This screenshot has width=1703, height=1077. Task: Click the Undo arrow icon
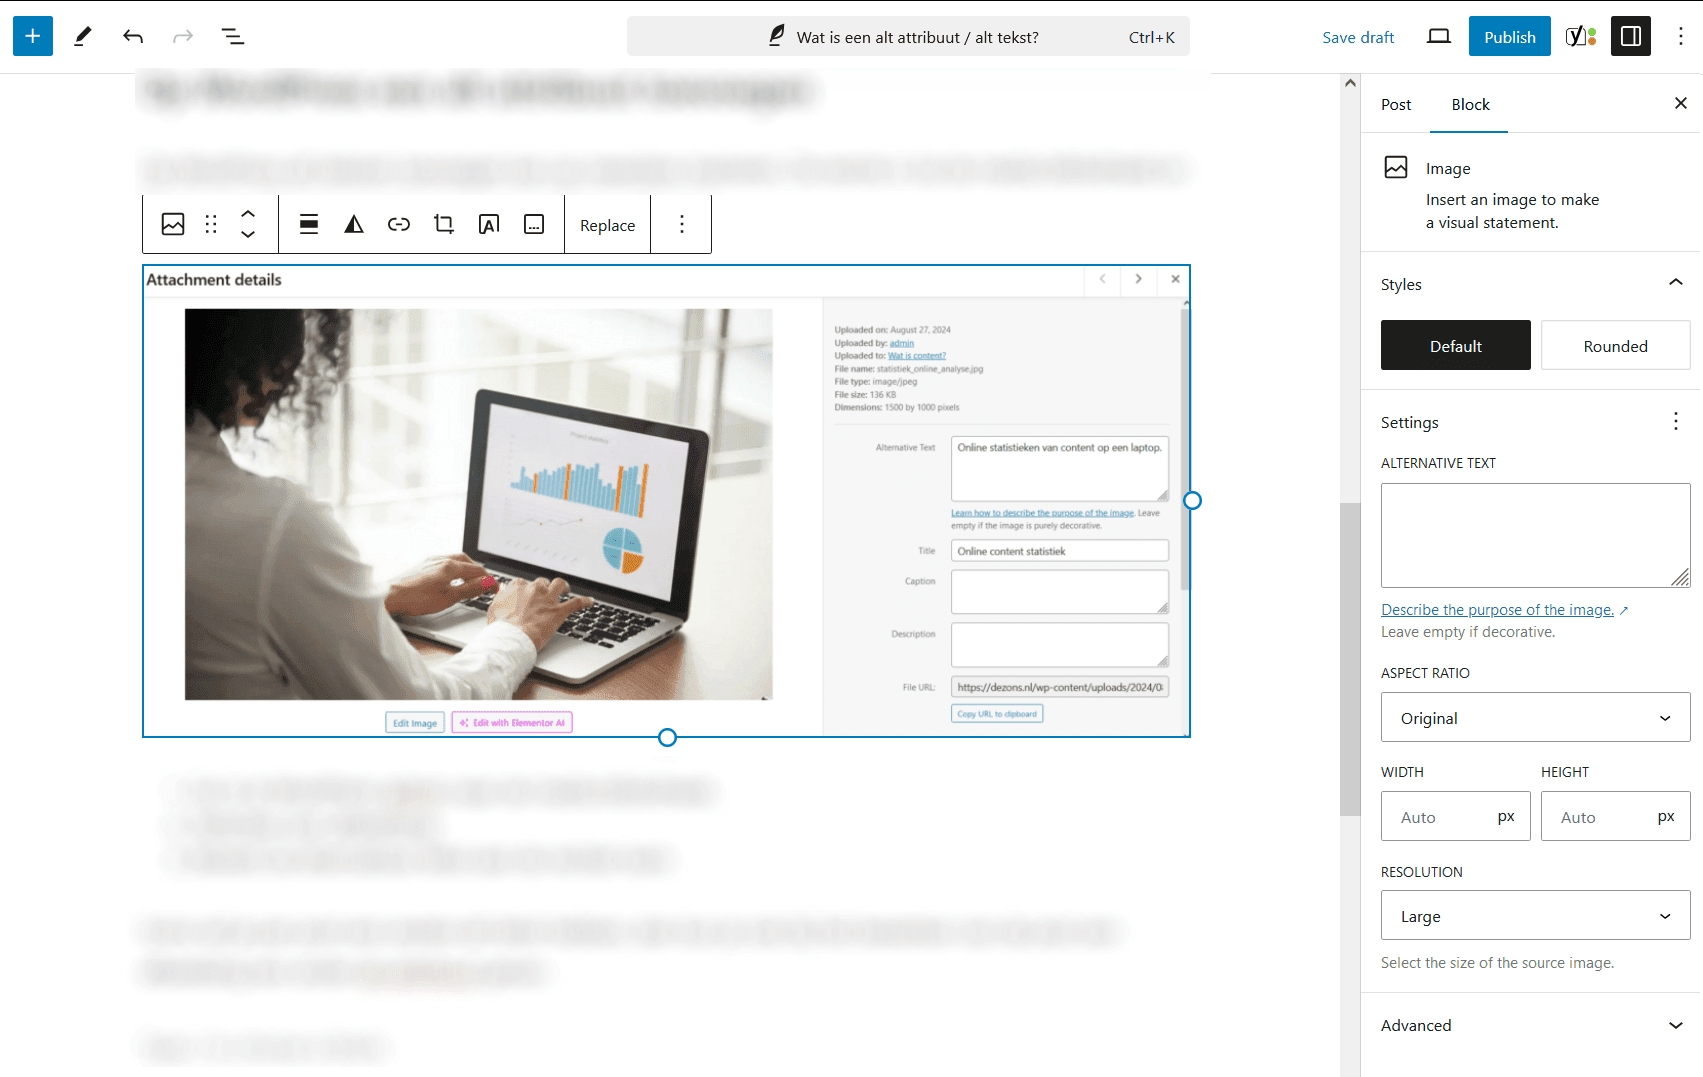tap(133, 37)
